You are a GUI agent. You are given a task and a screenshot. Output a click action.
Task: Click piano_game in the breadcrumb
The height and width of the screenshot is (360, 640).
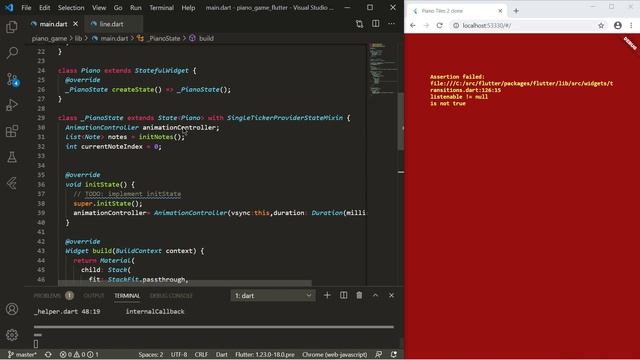(x=49, y=38)
